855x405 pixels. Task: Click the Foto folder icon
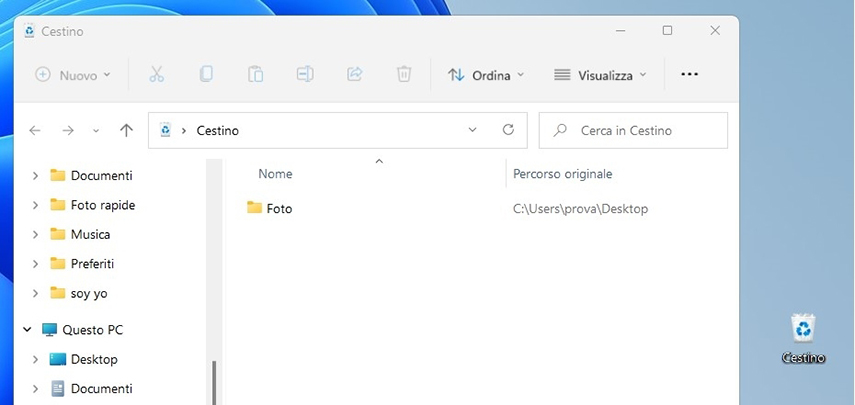pos(254,208)
